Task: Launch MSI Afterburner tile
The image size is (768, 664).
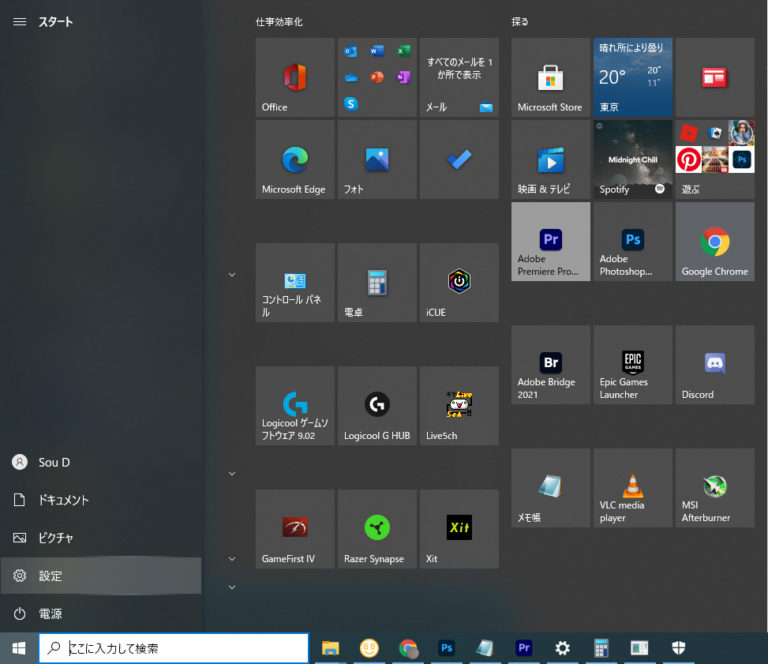Action: pos(714,487)
